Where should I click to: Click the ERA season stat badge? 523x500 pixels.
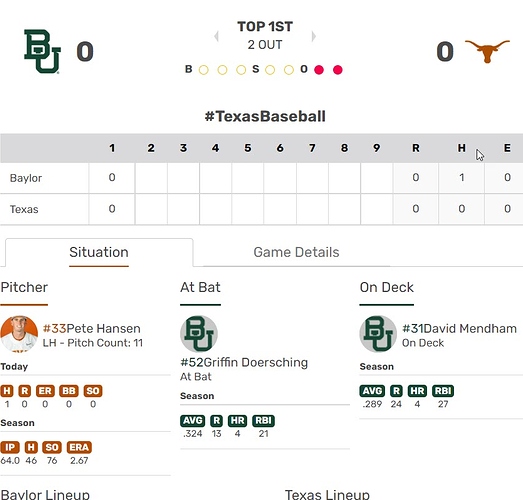tap(79, 447)
